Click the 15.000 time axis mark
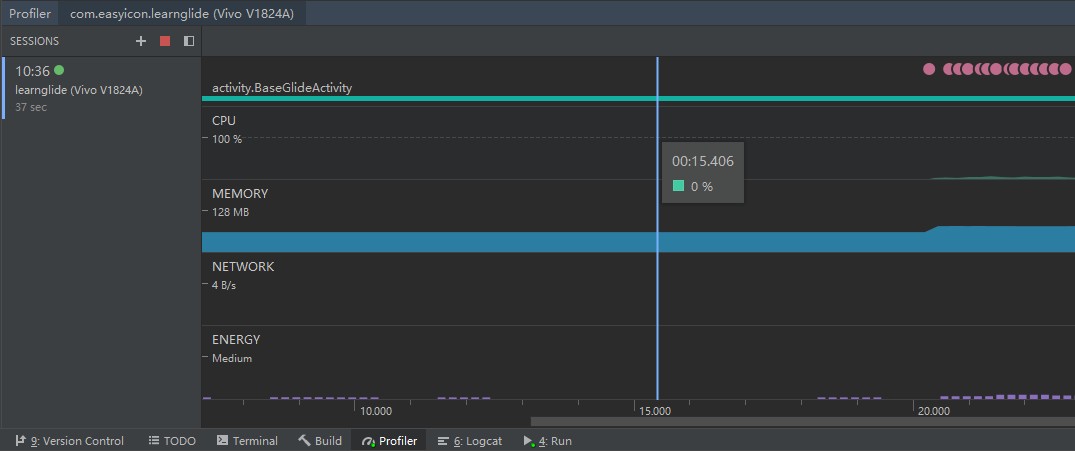The height and width of the screenshot is (451, 1075). pos(654,411)
